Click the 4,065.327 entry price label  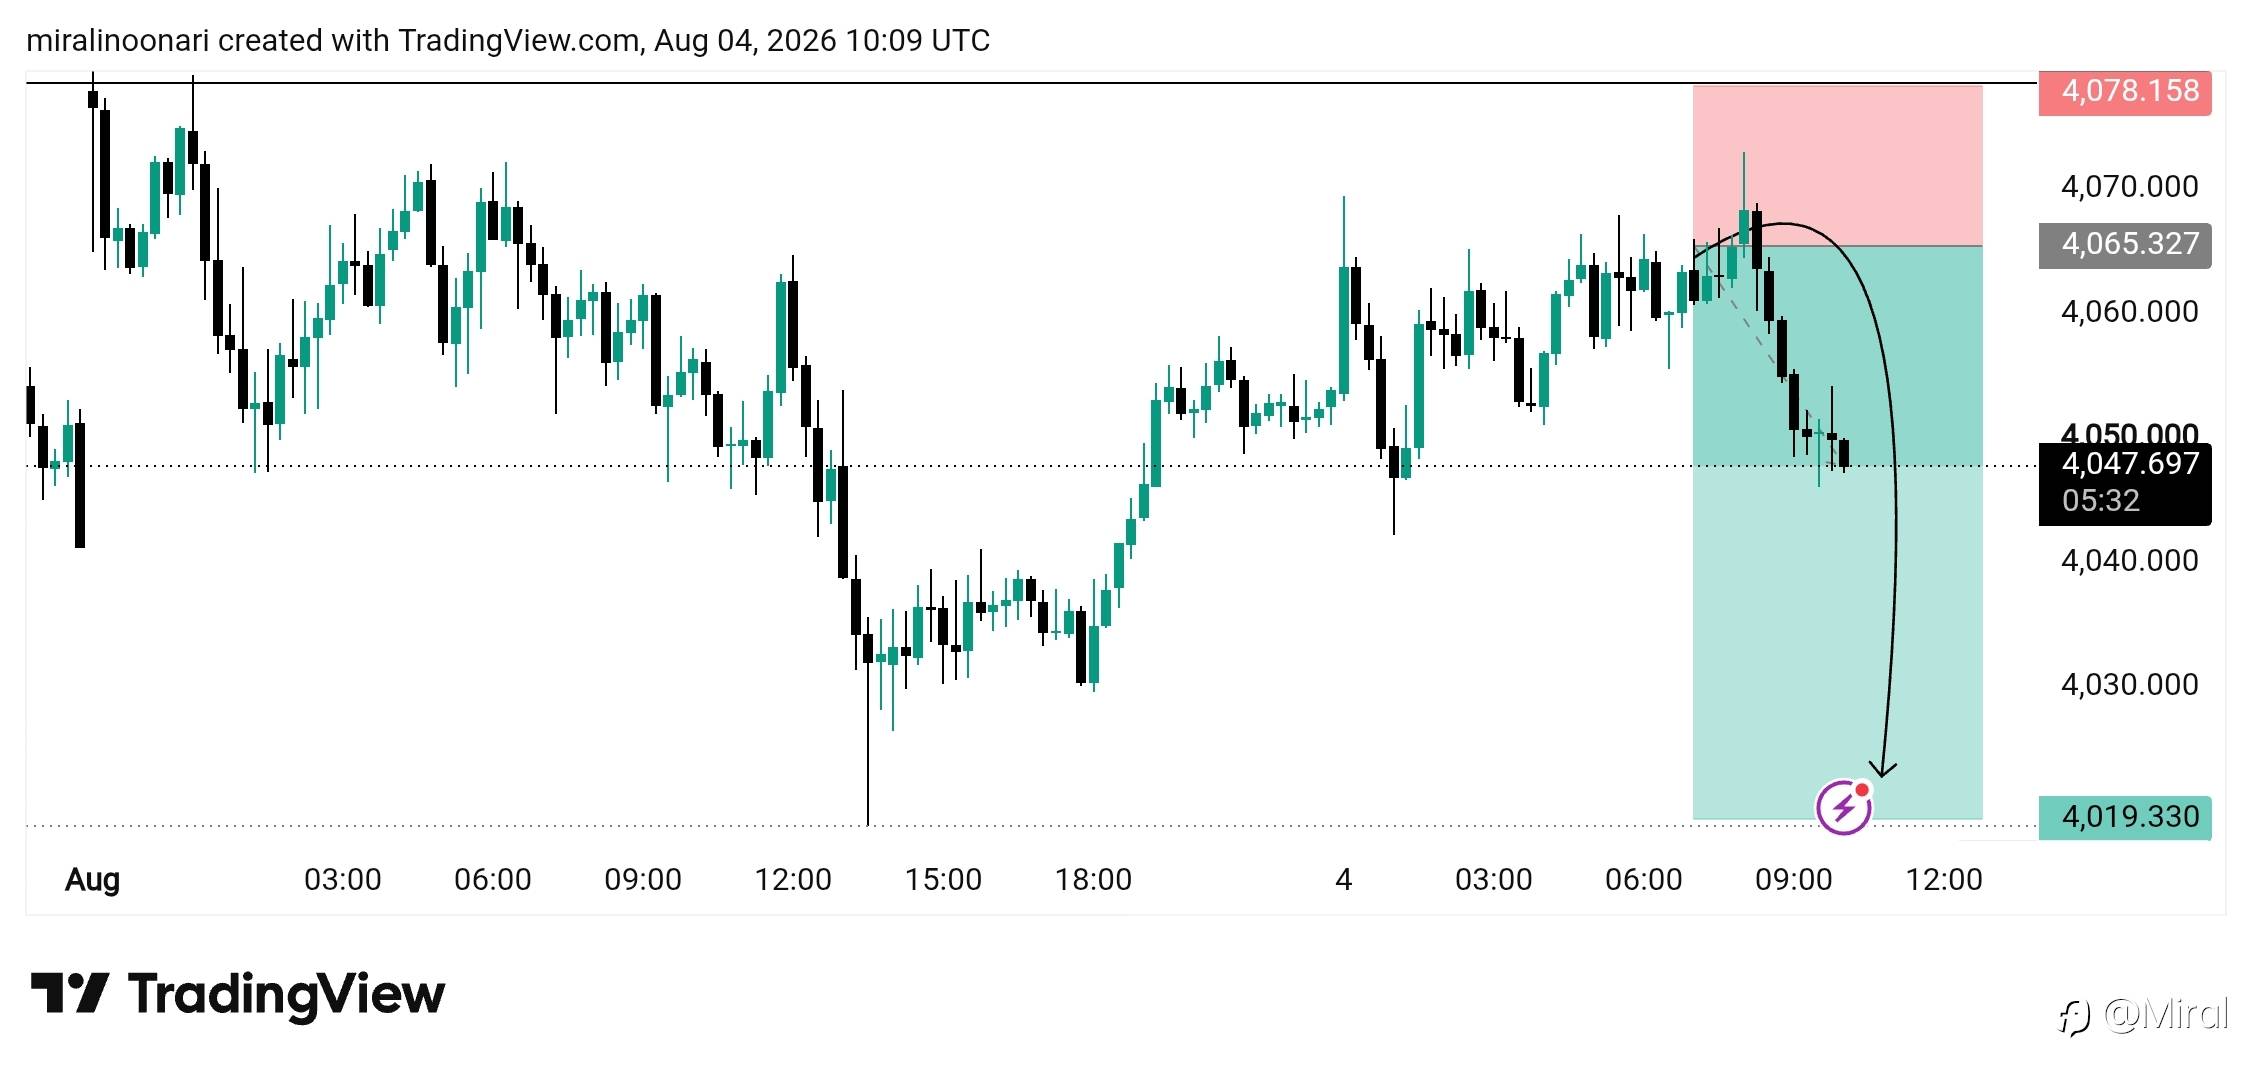(2125, 245)
